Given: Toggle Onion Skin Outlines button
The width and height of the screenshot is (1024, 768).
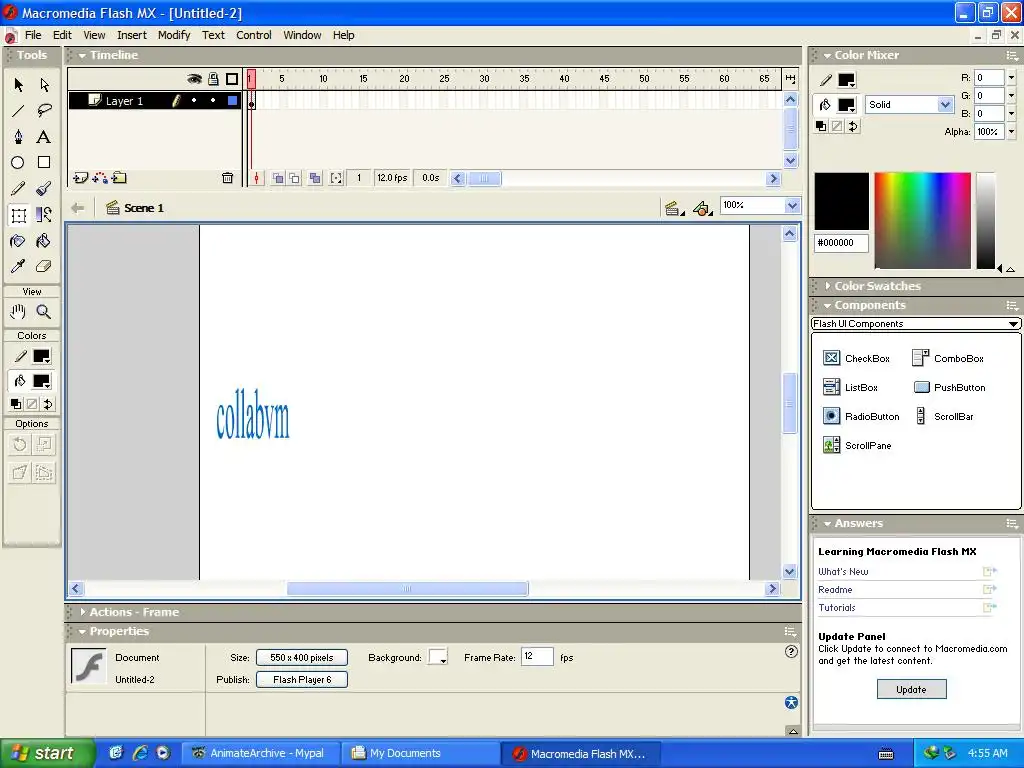Looking at the screenshot, I should (295, 178).
